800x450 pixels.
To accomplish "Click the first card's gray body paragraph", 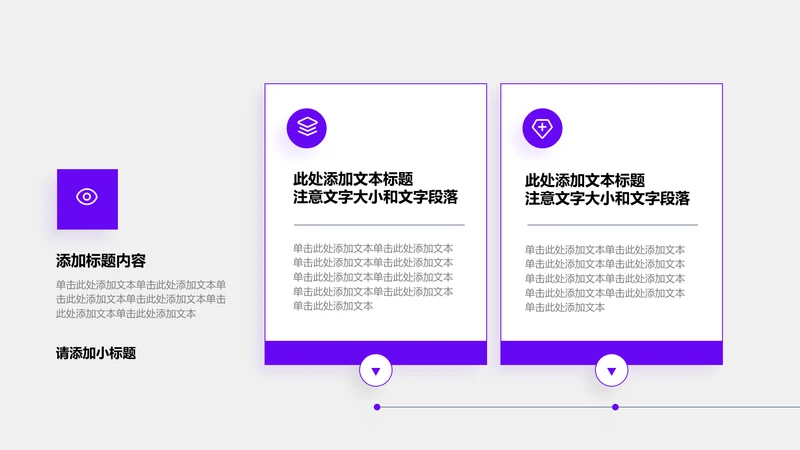I will (x=373, y=277).
